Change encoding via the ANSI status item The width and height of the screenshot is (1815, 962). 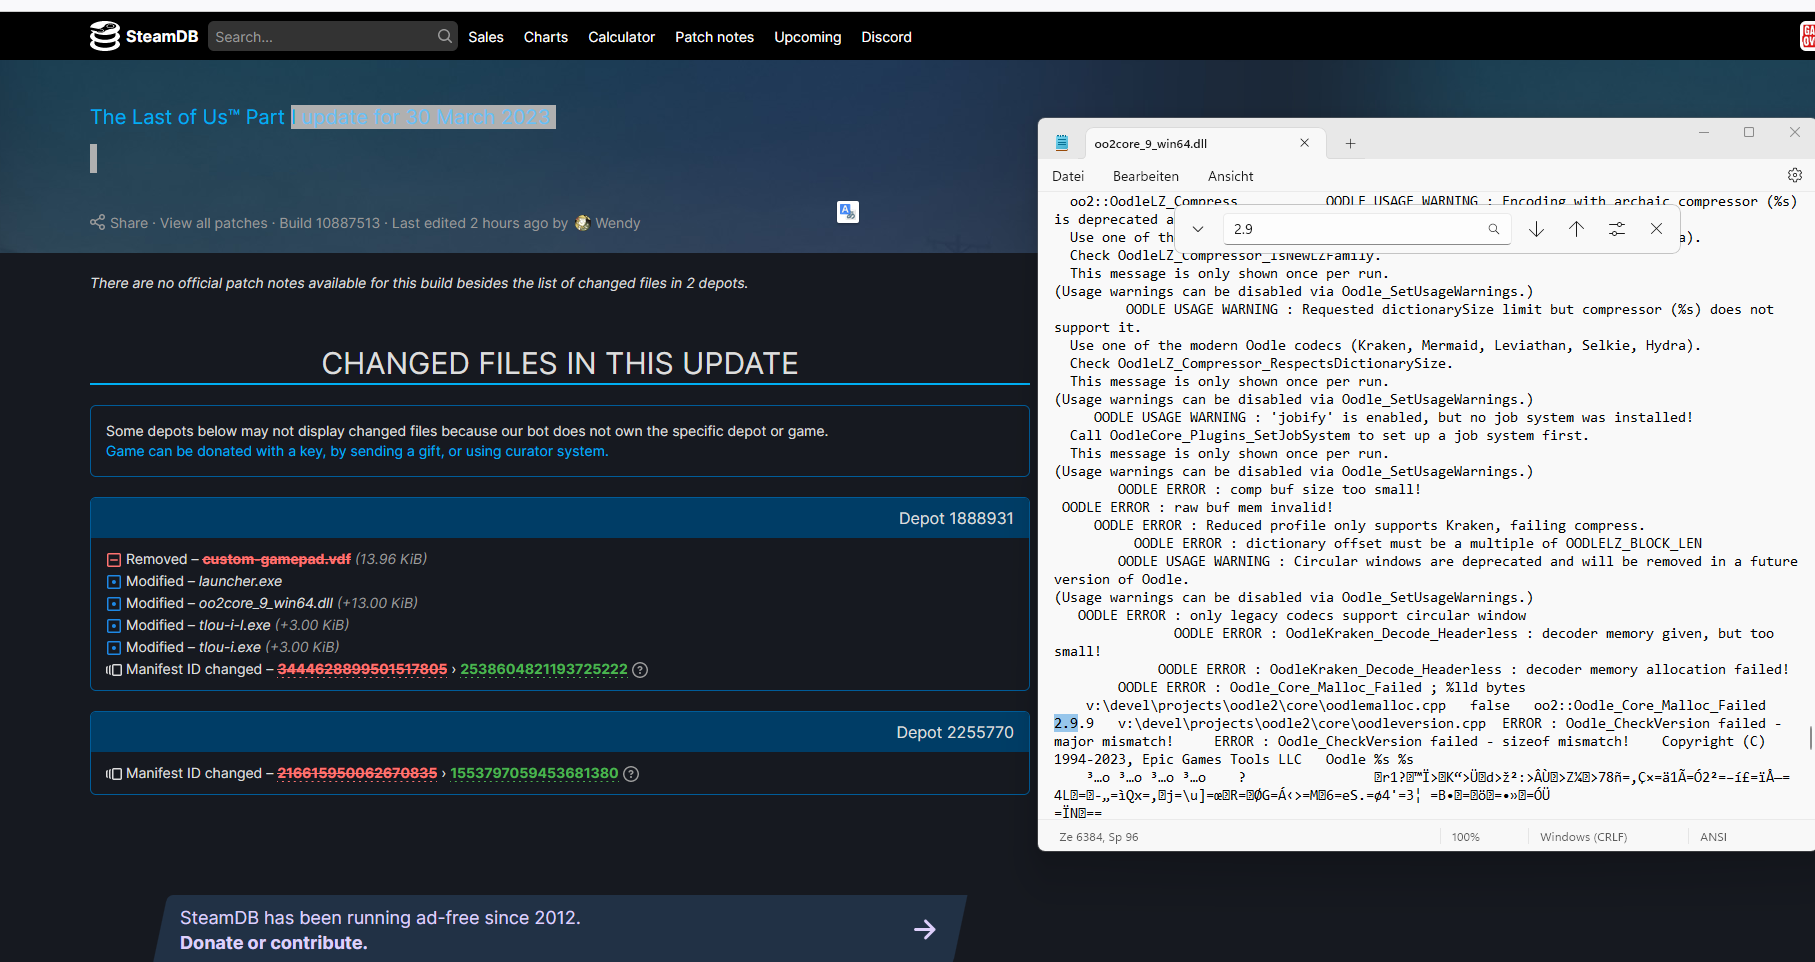pyautogui.click(x=1713, y=836)
